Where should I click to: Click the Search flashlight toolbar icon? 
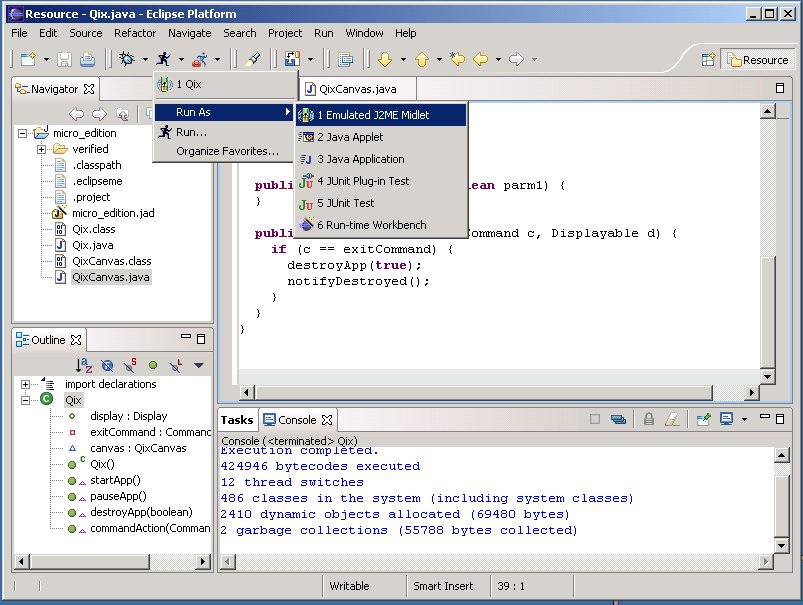tap(252, 59)
